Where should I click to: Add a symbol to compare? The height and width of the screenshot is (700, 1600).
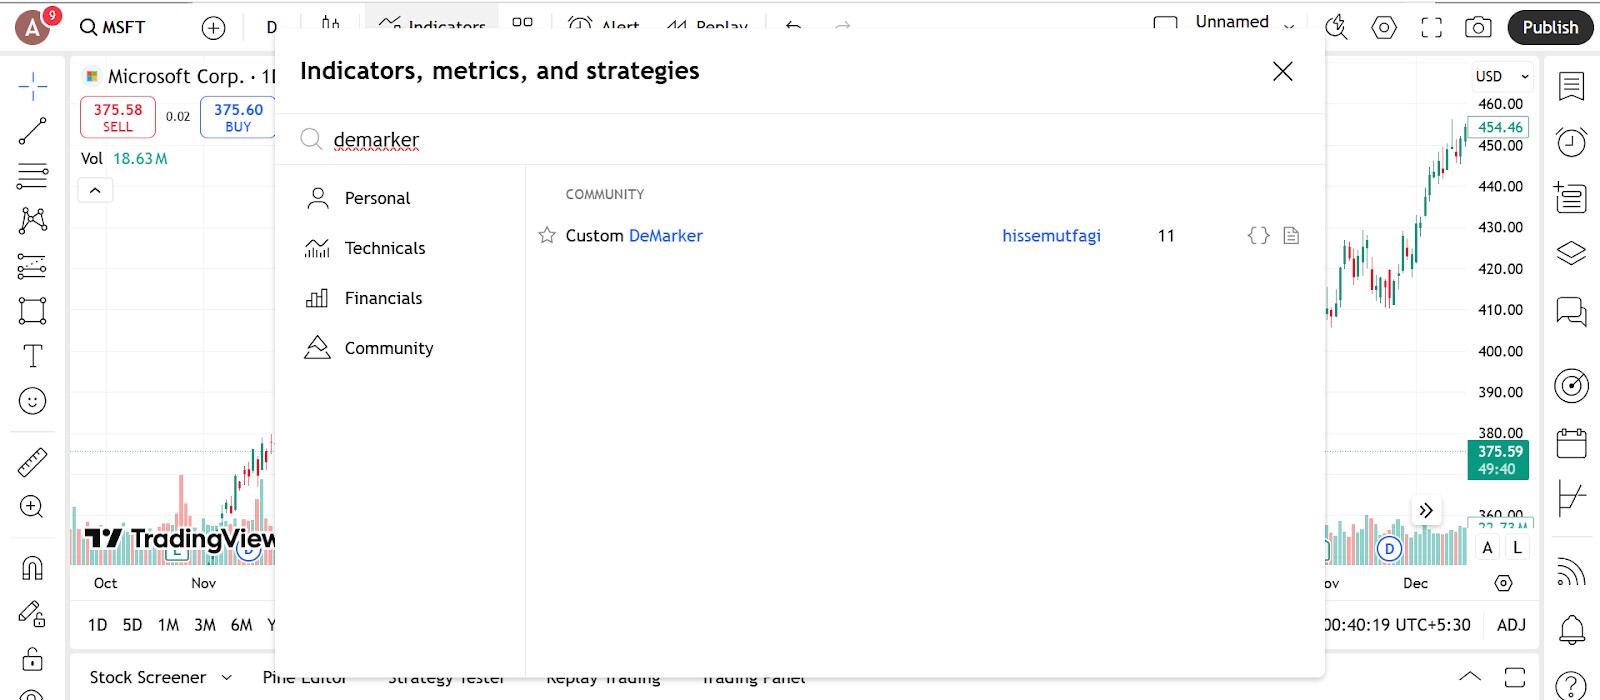[x=213, y=28]
